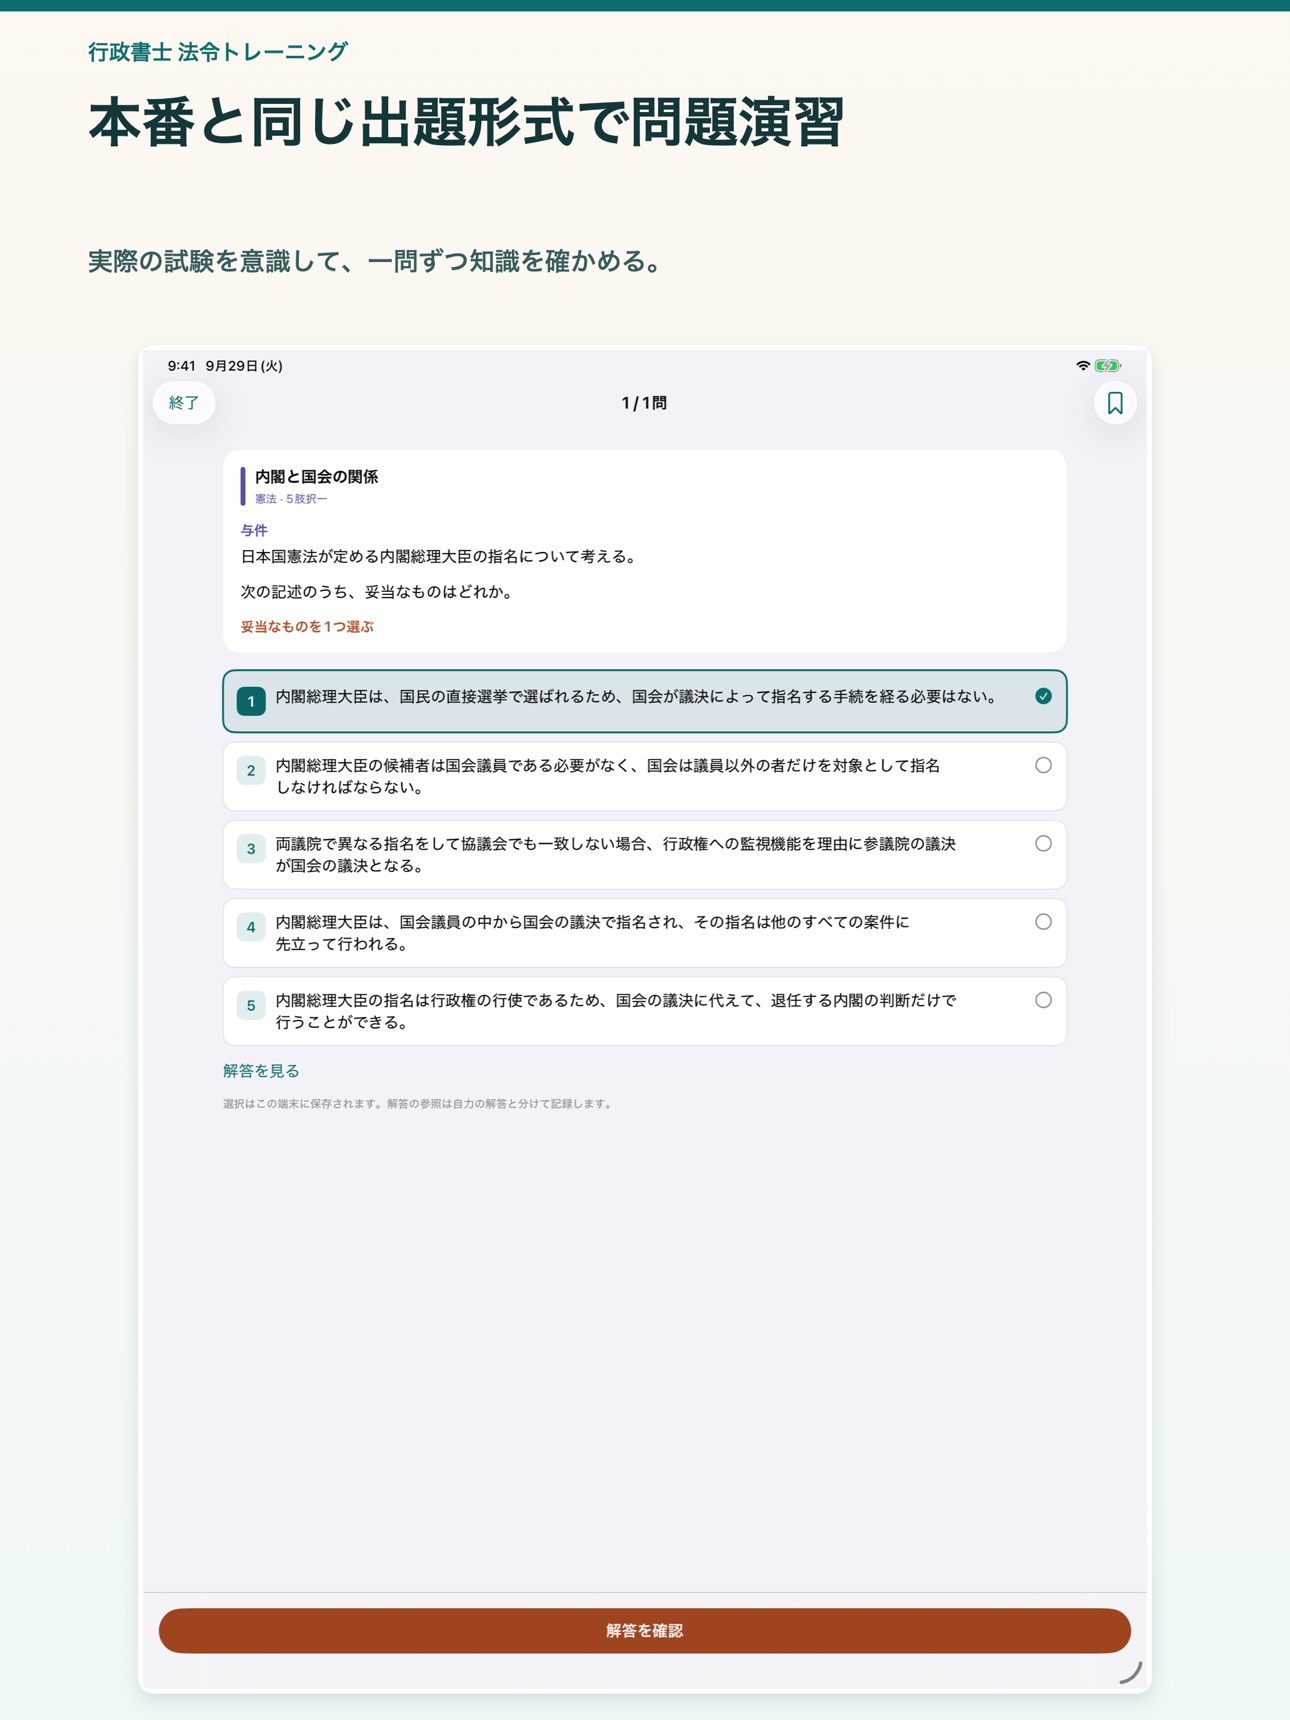Image resolution: width=1290 pixels, height=1720 pixels.
Task: Click choice 5 text about 退任する内閣
Action: tap(616, 1011)
